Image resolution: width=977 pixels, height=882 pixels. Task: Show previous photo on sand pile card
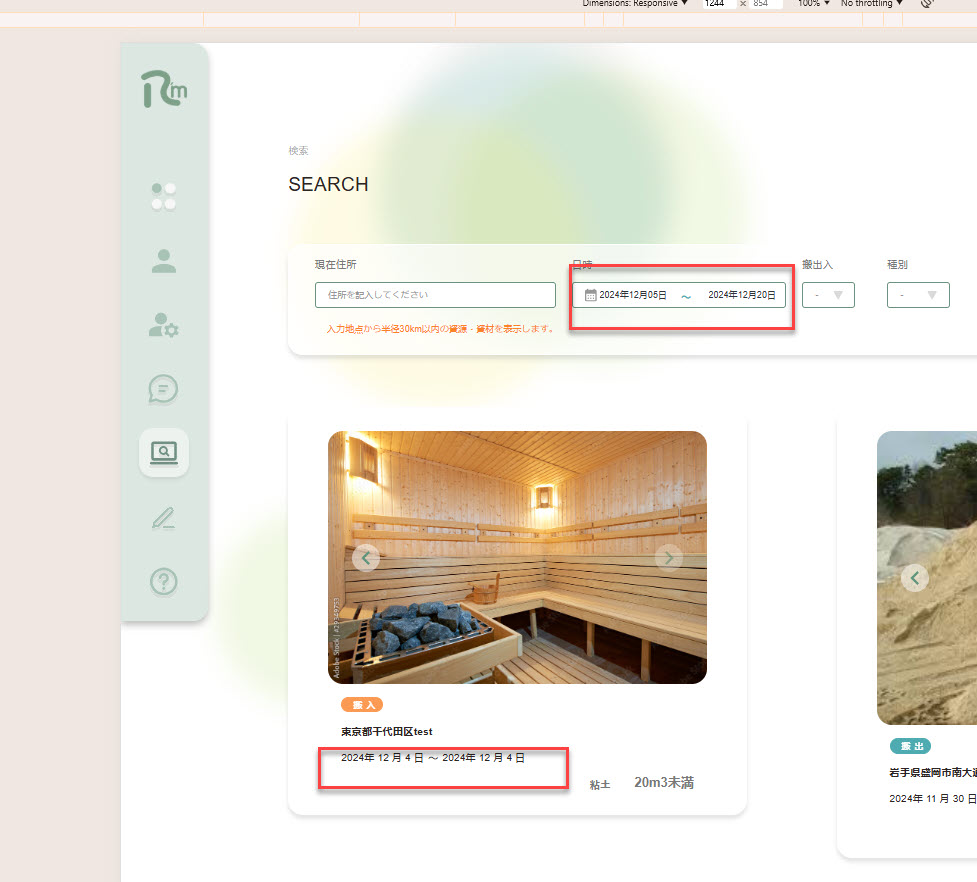coord(915,577)
